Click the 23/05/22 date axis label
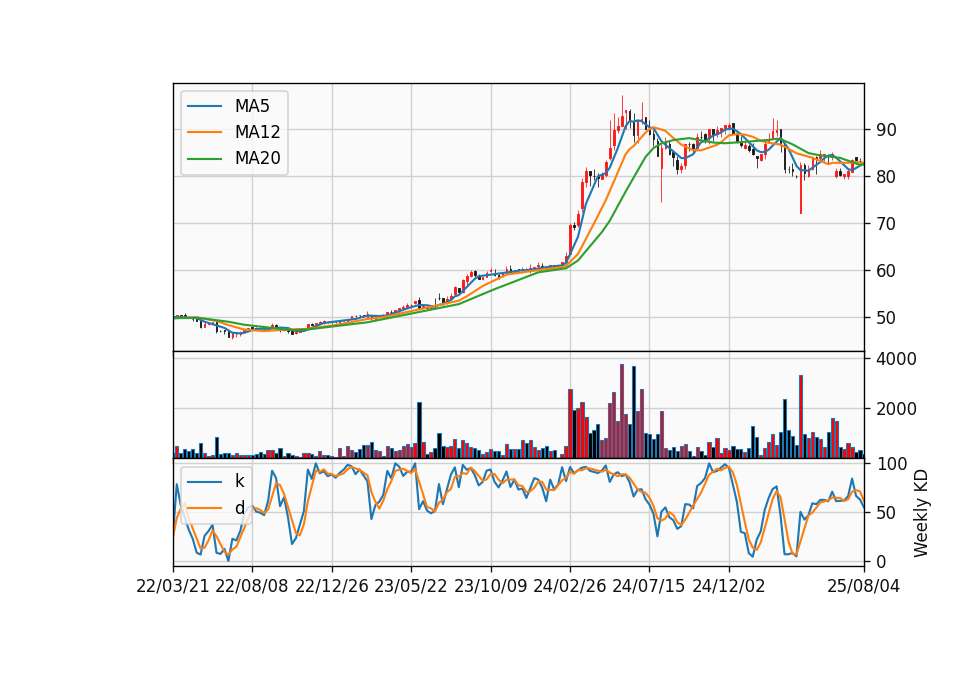 (x=411, y=587)
